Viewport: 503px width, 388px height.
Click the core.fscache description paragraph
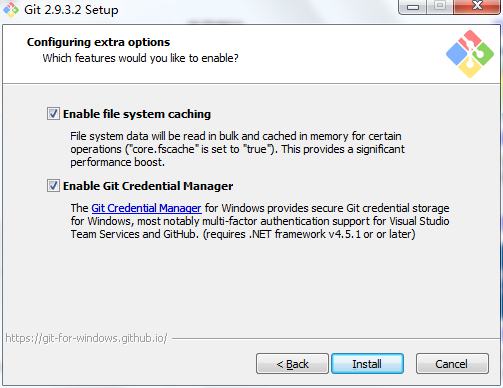[237, 149]
